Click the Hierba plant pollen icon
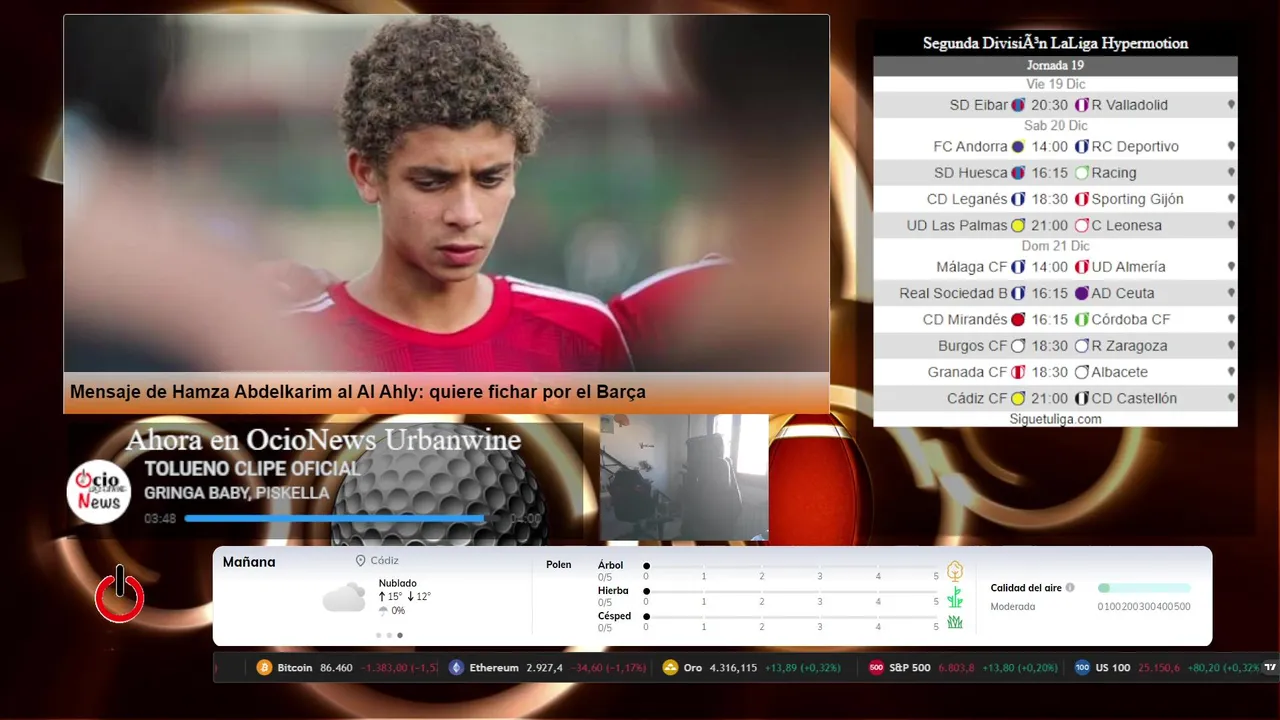This screenshot has width=1280, height=720. 955,597
